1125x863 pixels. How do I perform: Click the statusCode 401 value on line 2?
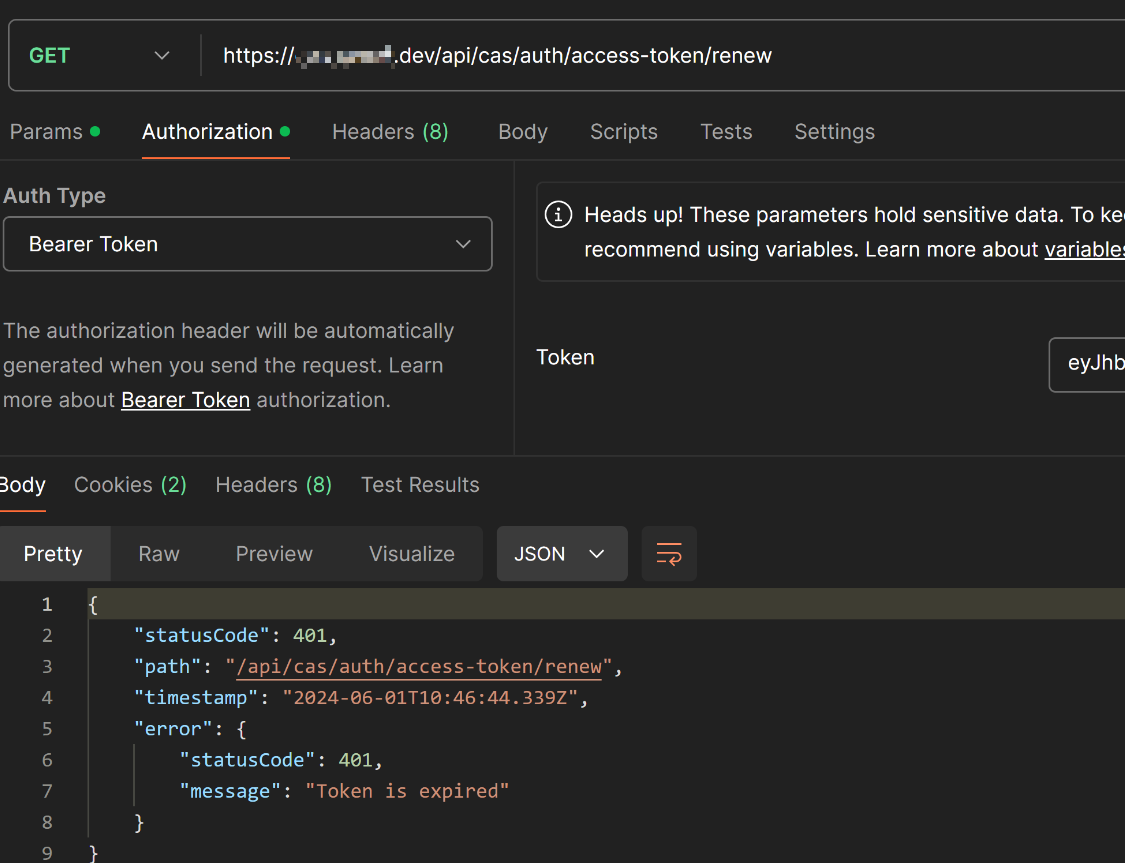(x=310, y=635)
